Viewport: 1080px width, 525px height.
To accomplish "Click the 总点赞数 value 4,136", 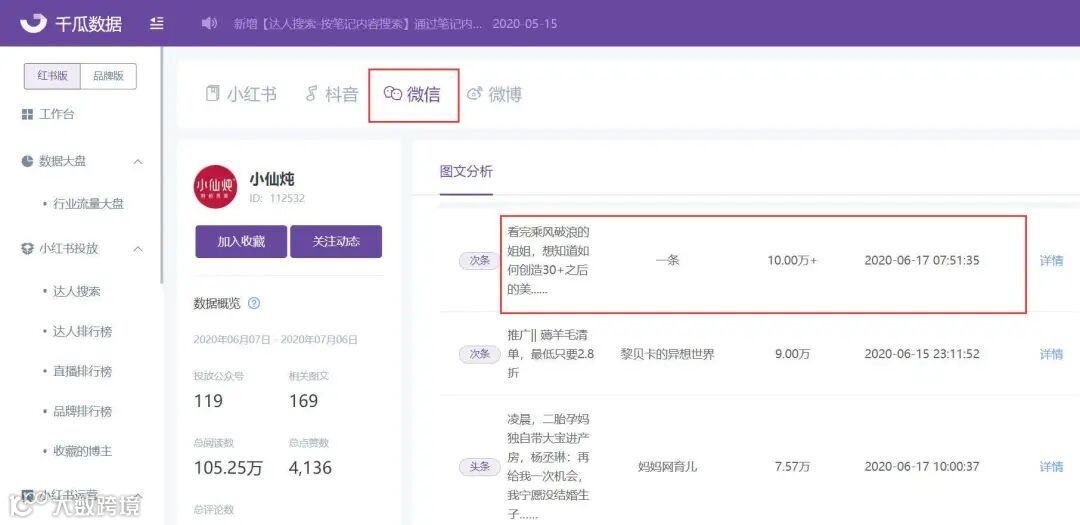I will coord(310,468).
